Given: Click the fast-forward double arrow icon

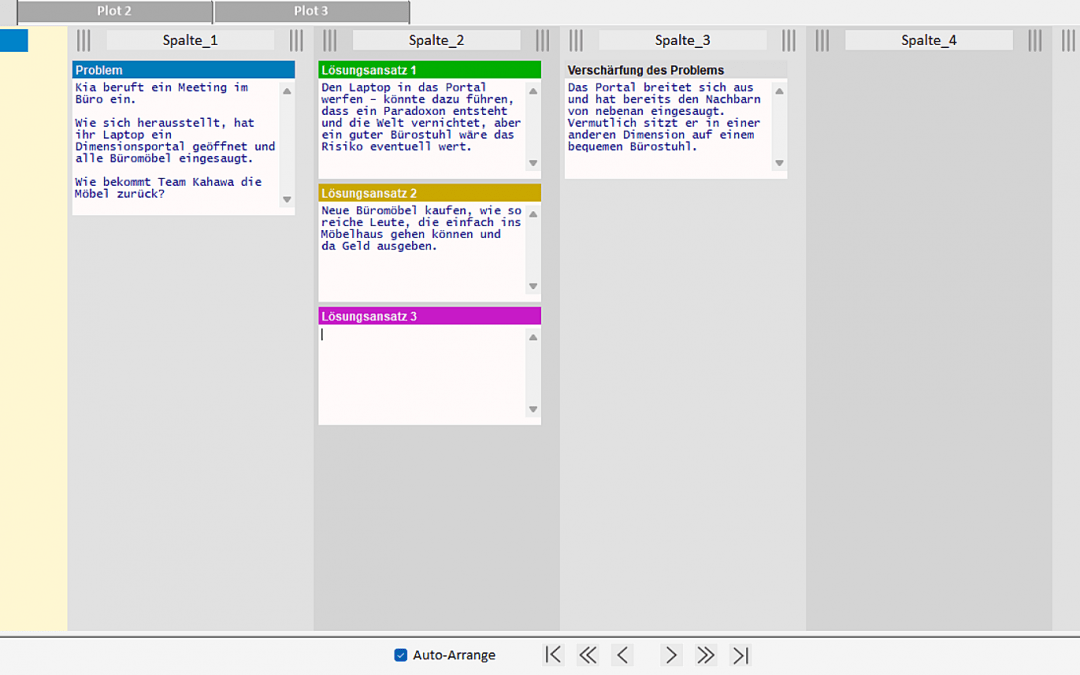Looking at the screenshot, I should (706, 655).
